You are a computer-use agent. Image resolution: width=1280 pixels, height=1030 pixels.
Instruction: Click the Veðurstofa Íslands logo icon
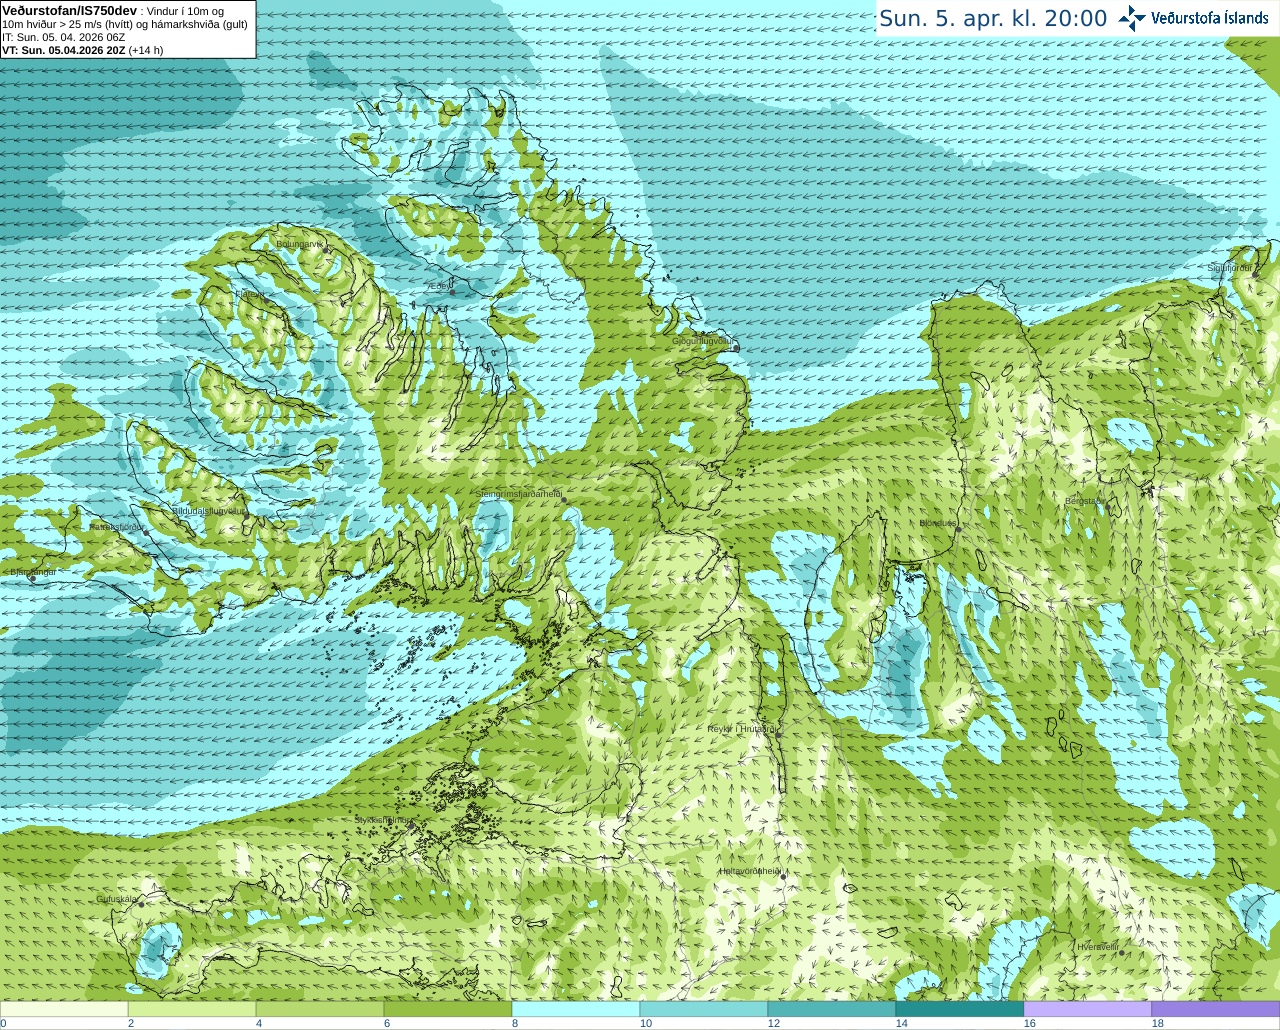1132,18
